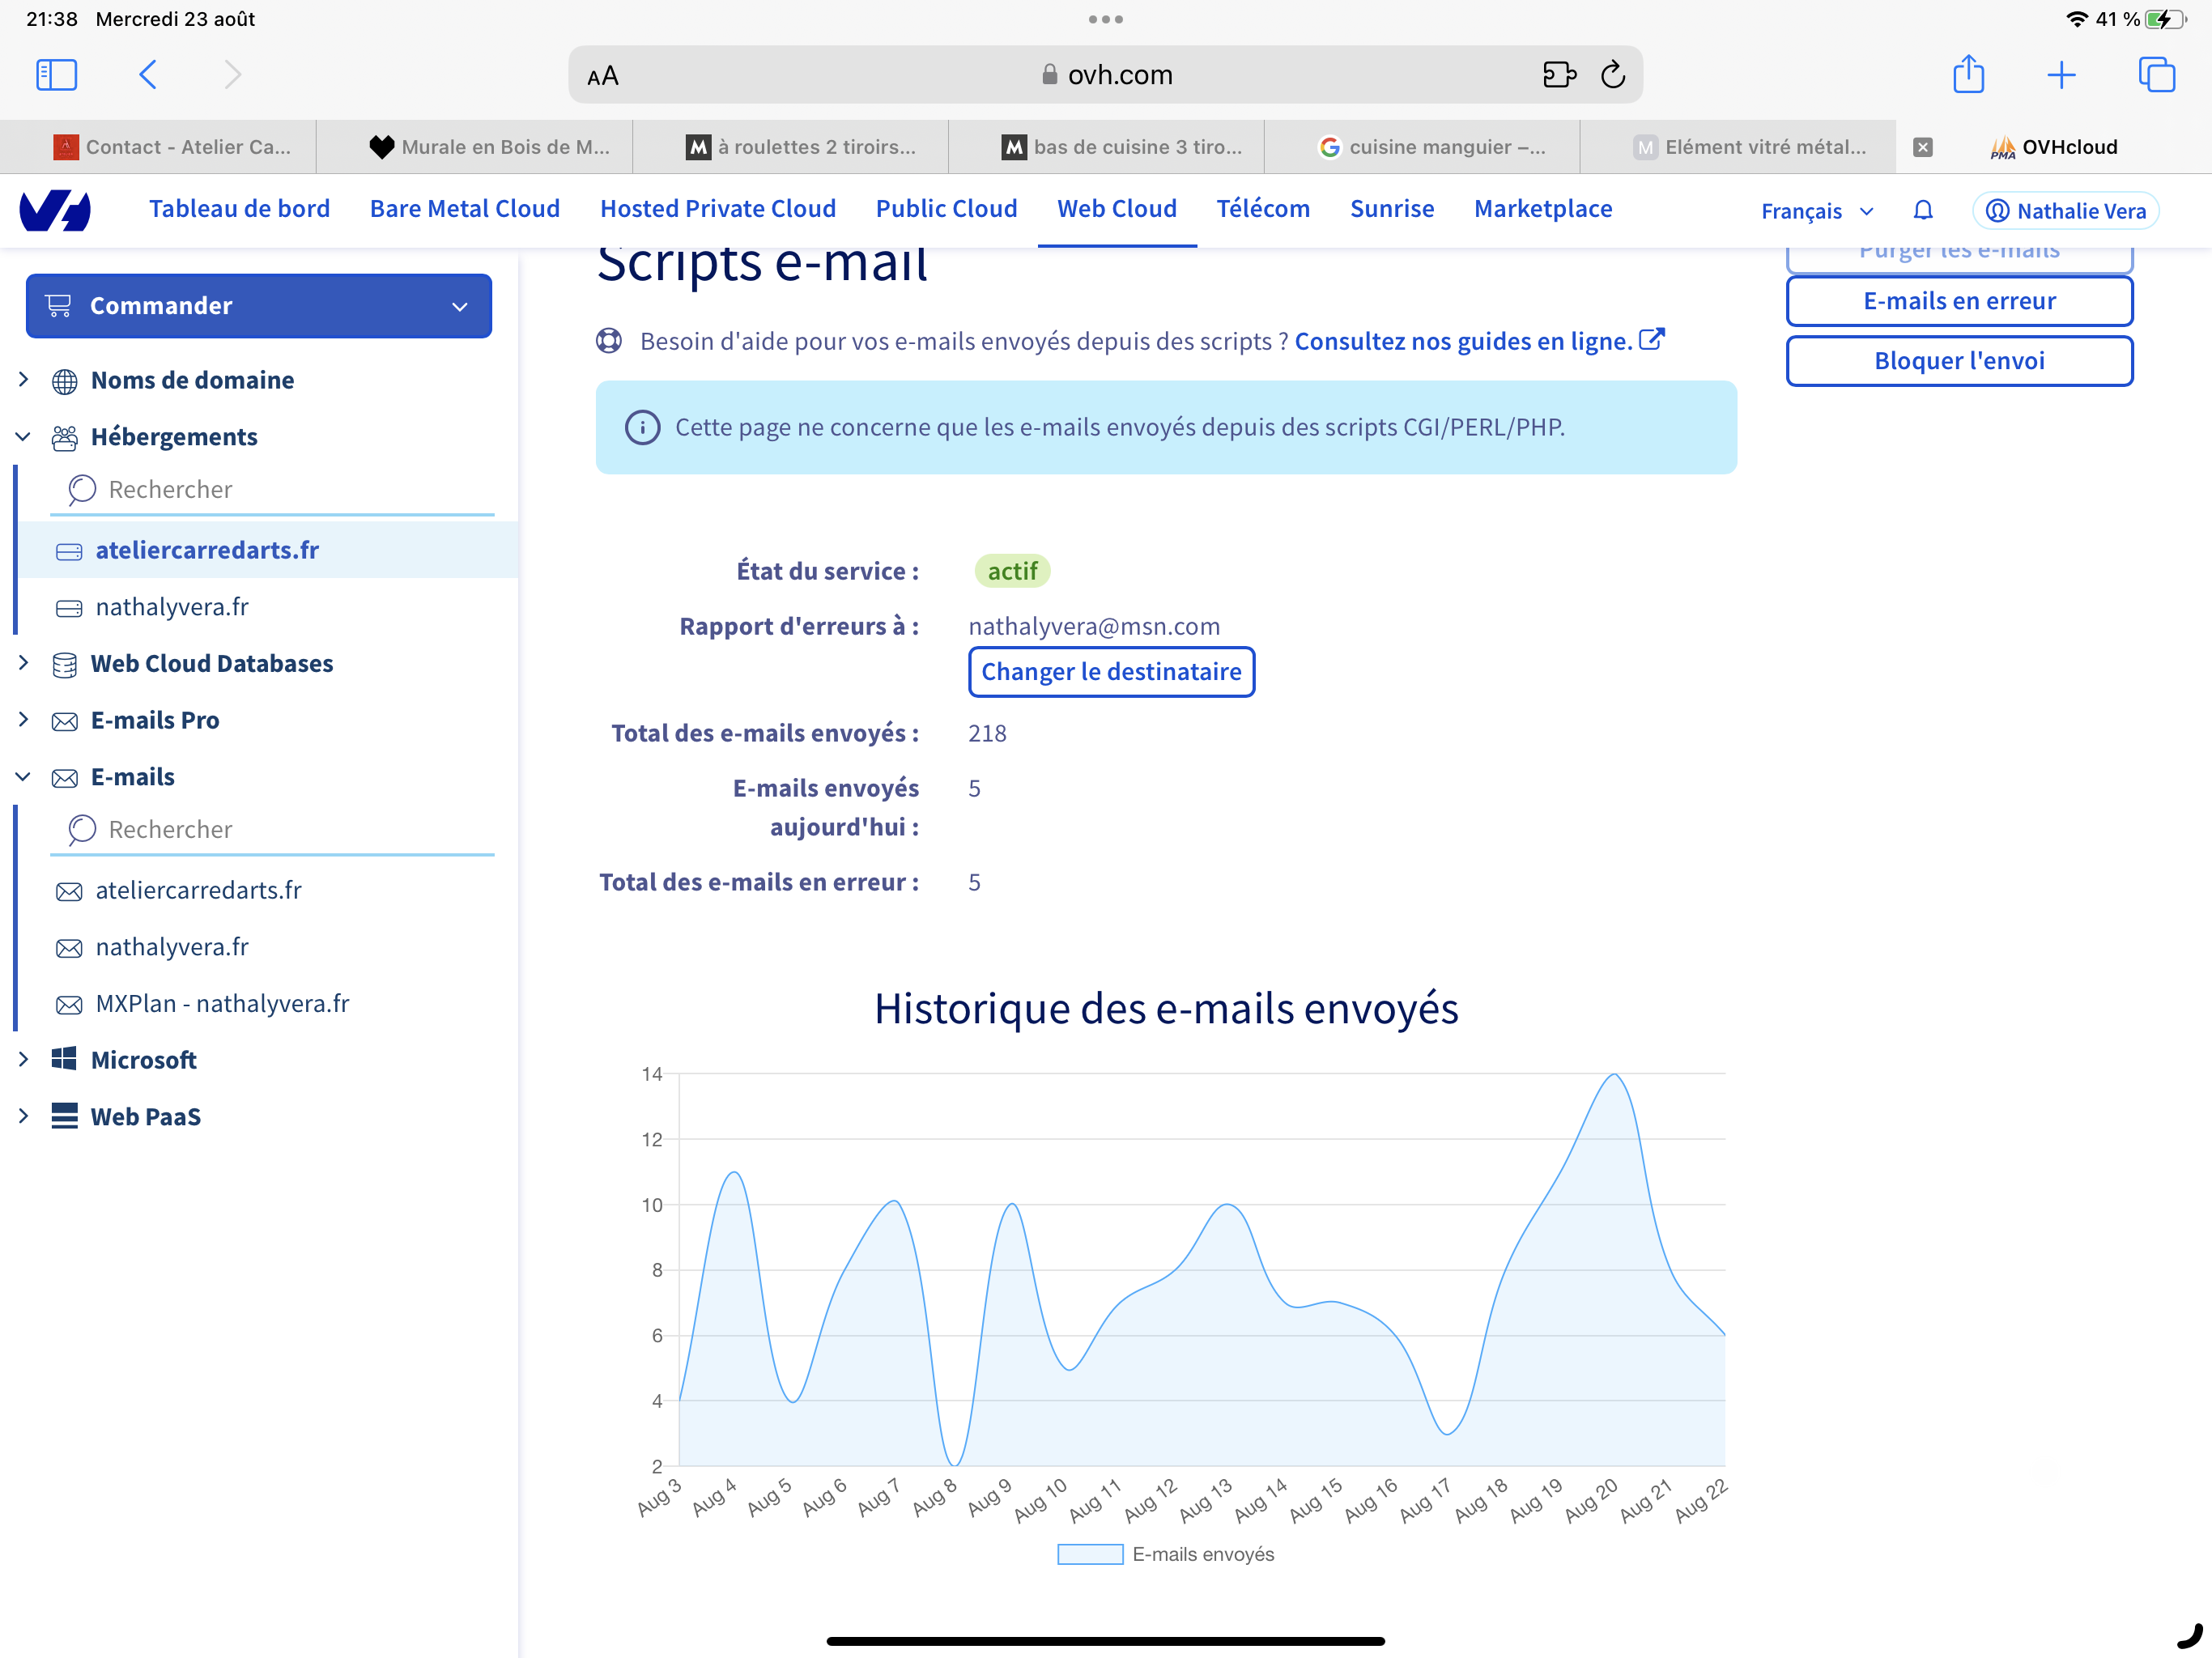Open the Safari share sheet icon
The image size is (2212, 1658).
pos(1968,75)
